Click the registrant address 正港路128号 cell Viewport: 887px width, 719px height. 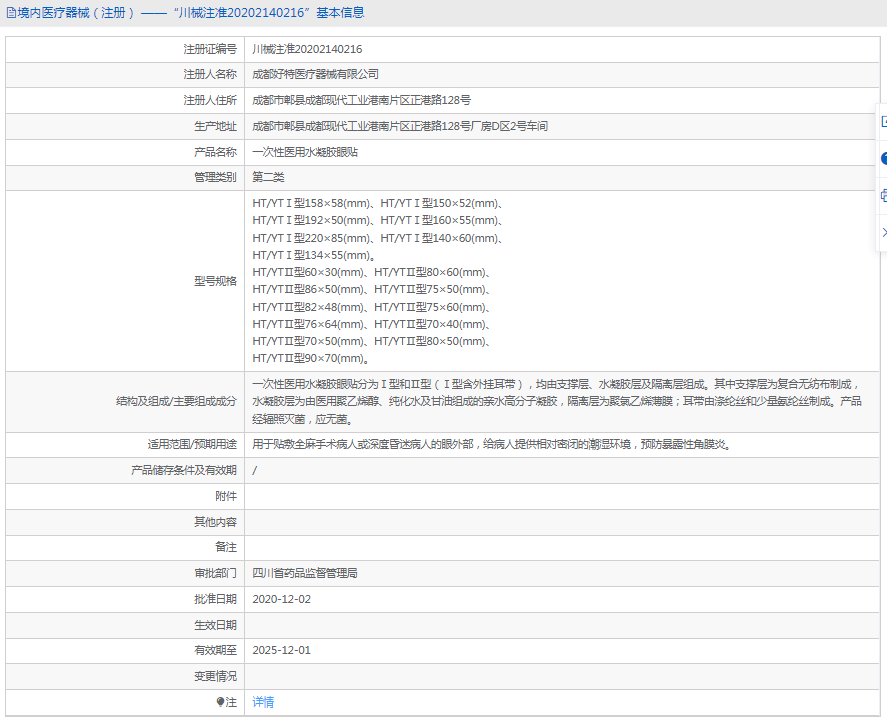click(361, 101)
